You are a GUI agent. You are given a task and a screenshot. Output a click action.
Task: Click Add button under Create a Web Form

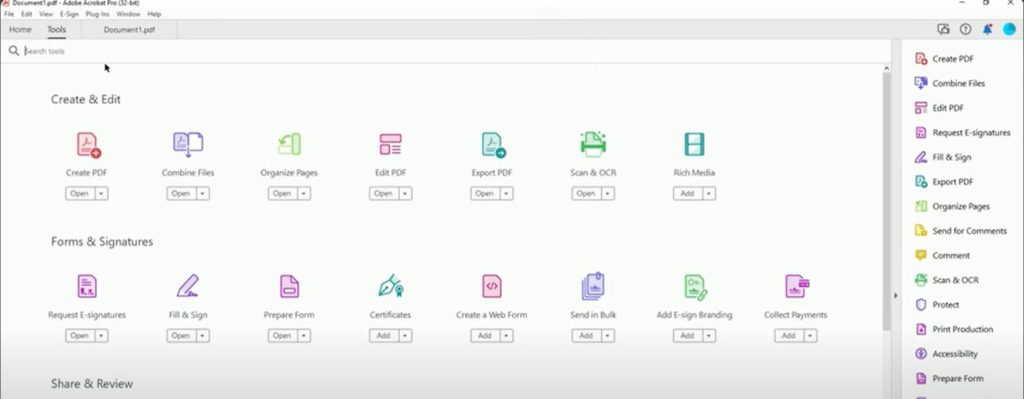point(485,336)
